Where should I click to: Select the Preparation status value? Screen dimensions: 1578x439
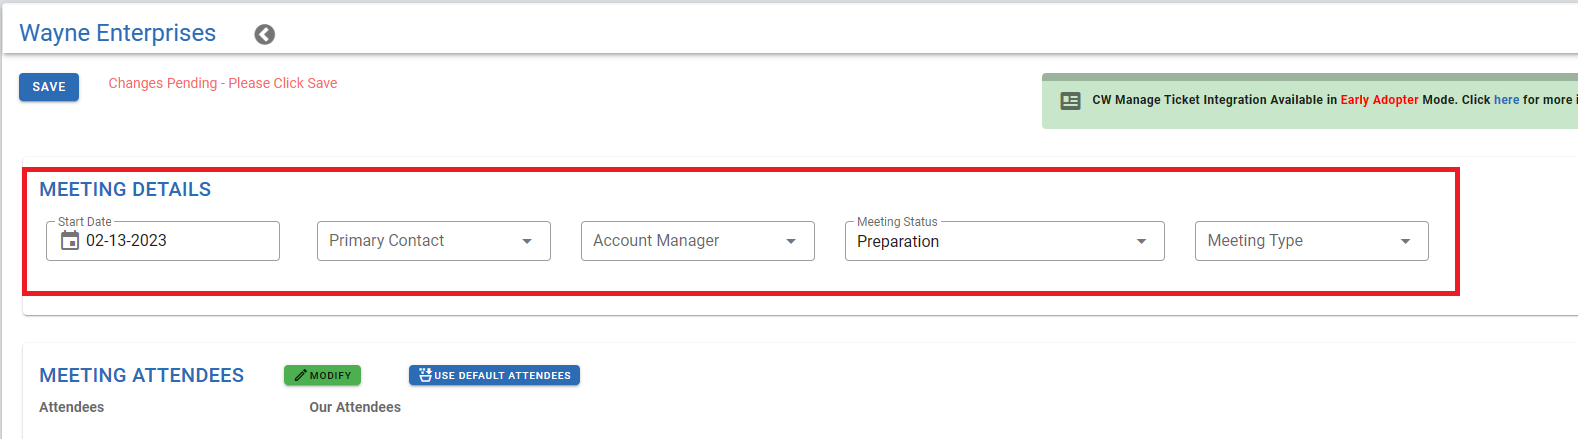click(x=898, y=242)
